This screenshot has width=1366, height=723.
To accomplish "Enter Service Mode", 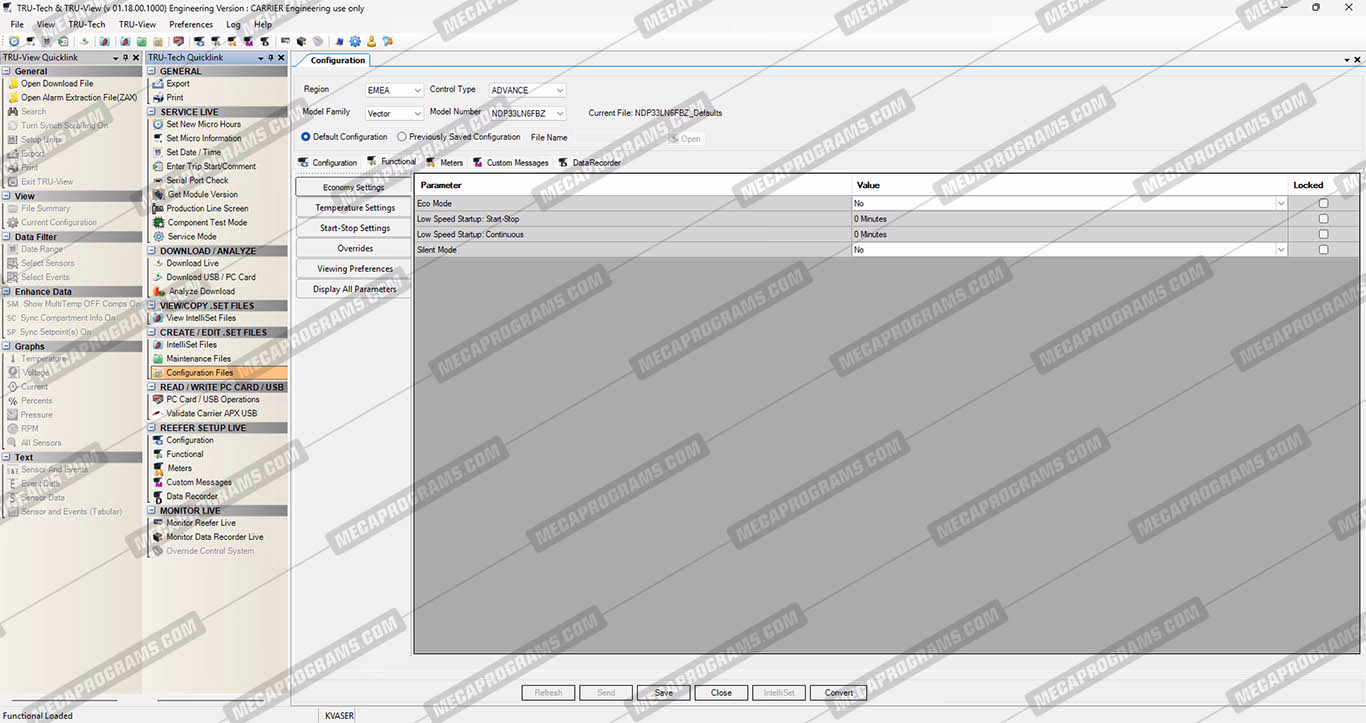I will point(192,237).
